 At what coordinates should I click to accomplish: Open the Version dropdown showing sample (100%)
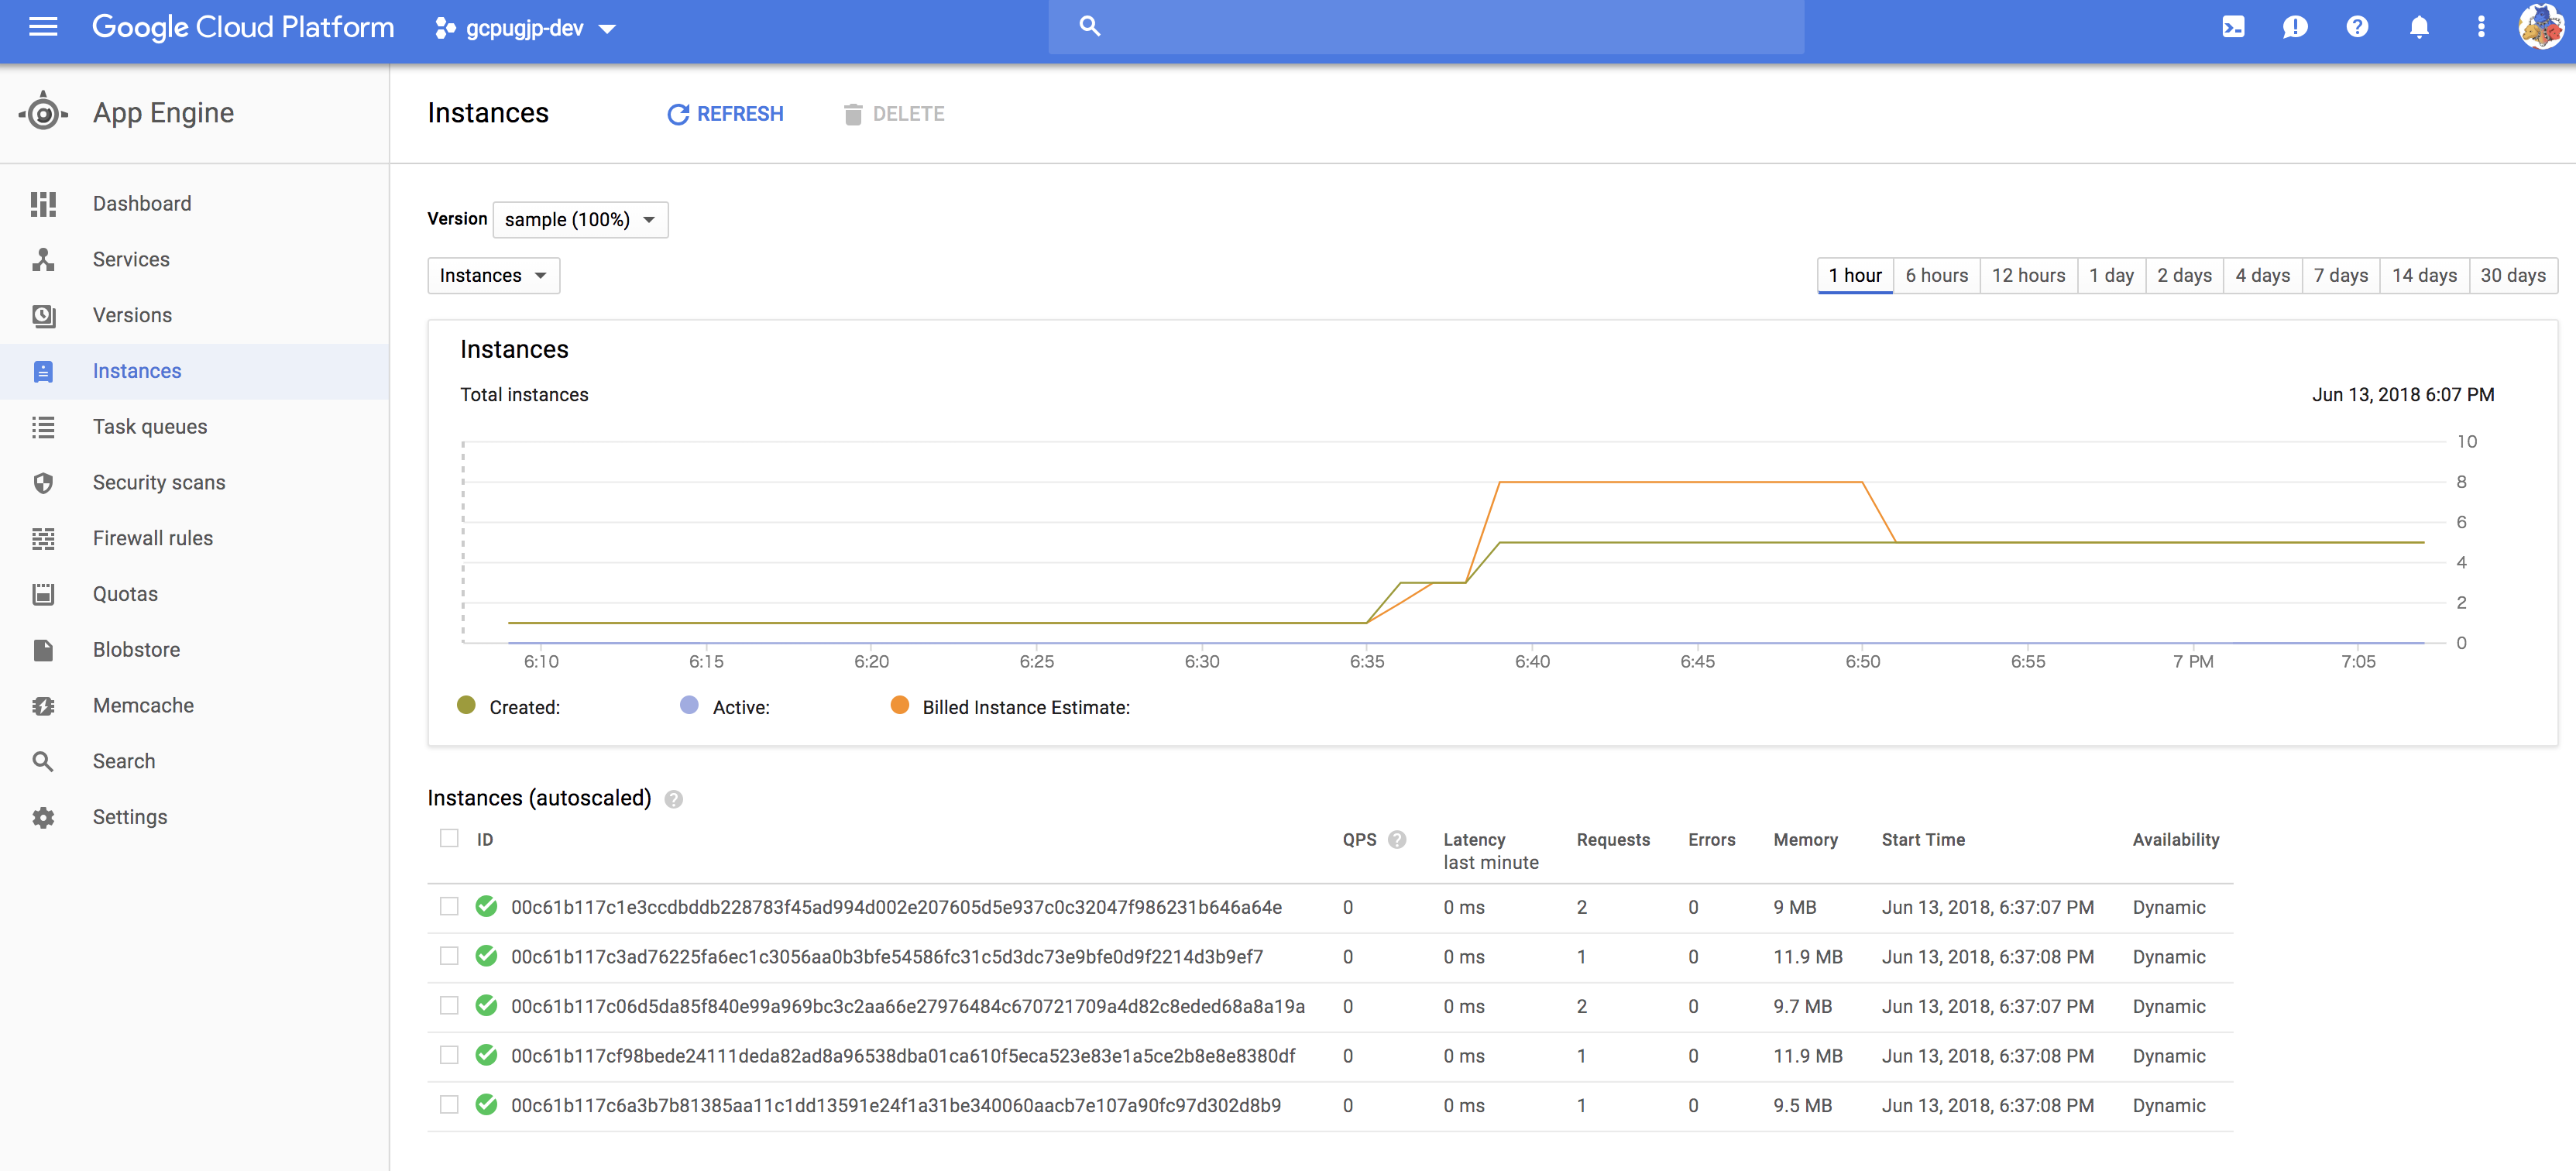[580, 219]
